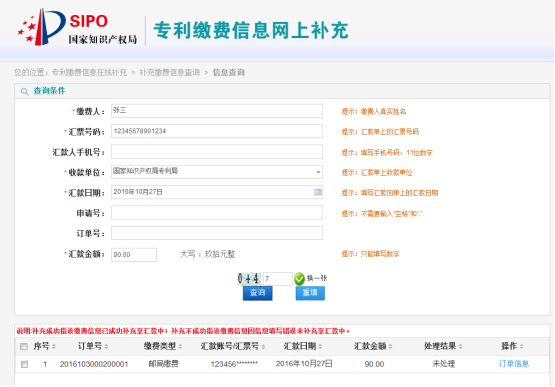Viewport: 555px width, 387px height.
Task: Click the 大写：玖拾元整 text
Action: click(x=207, y=254)
